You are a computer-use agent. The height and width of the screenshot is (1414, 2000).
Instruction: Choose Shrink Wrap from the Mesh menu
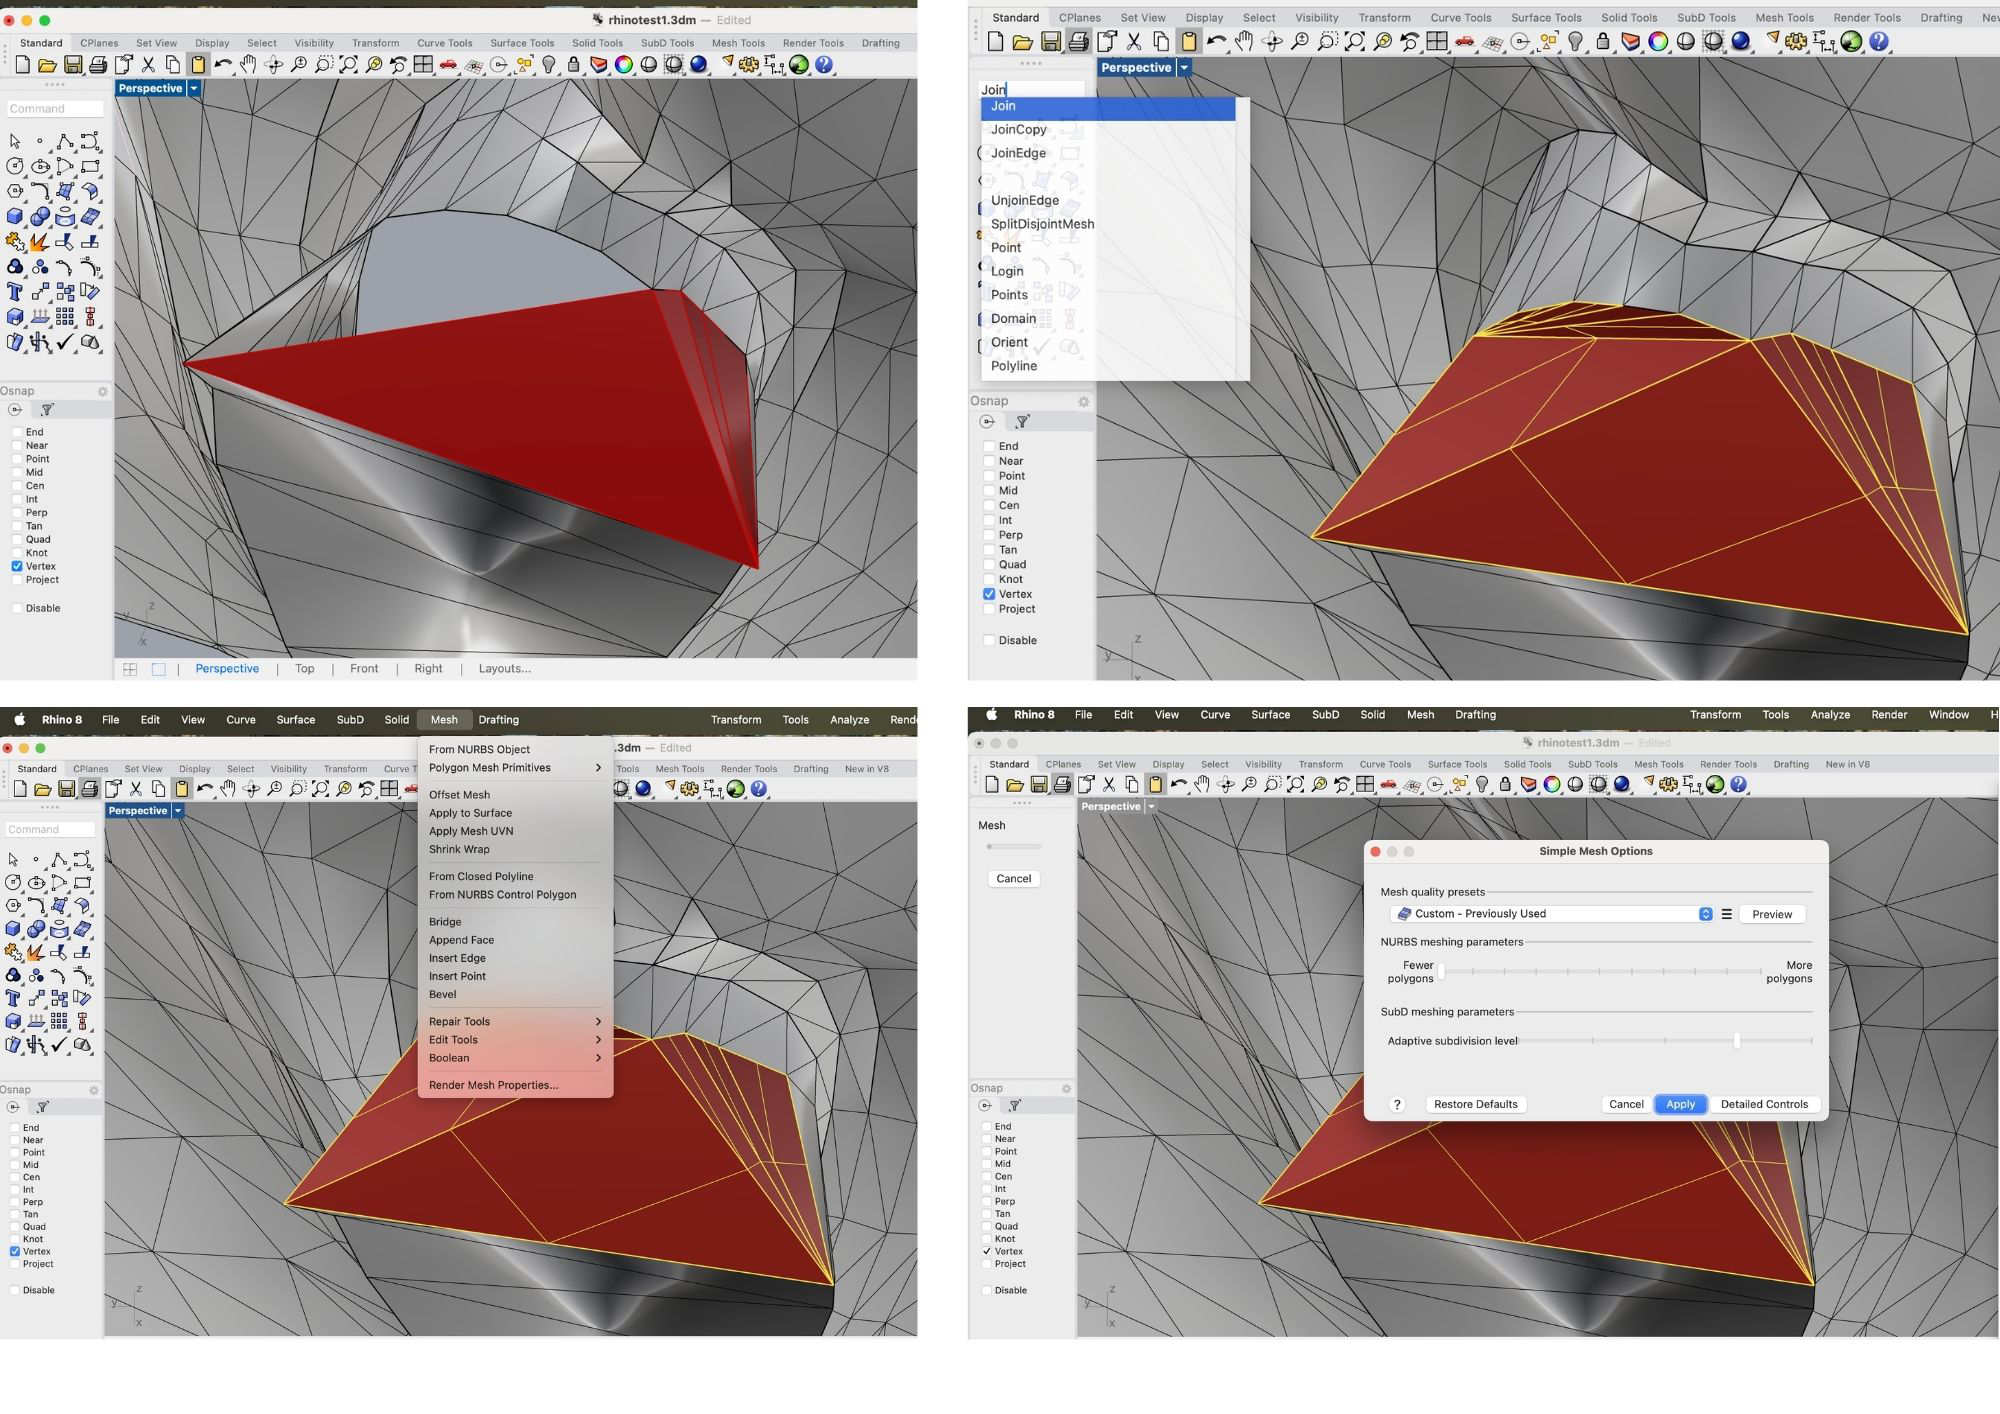click(x=459, y=849)
